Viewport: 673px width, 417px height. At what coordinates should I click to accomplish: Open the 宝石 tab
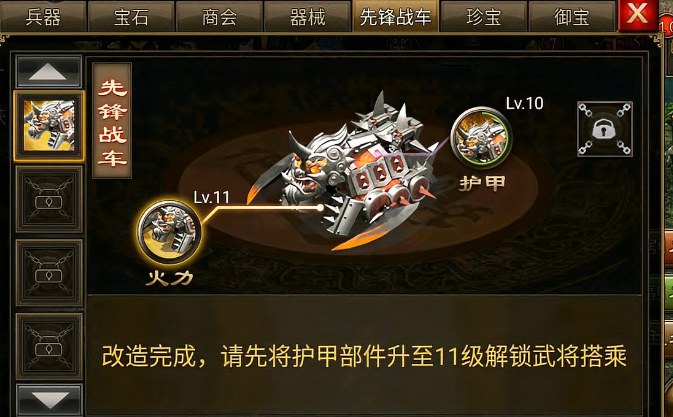(x=131, y=16)
